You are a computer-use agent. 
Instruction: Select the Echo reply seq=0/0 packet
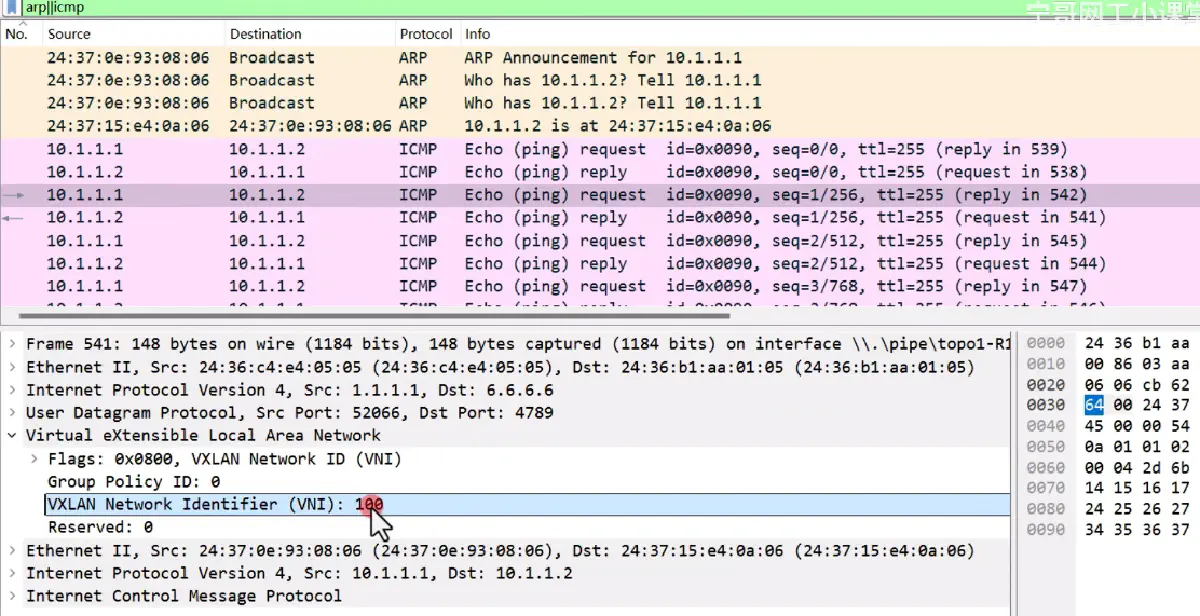point(600,172)
